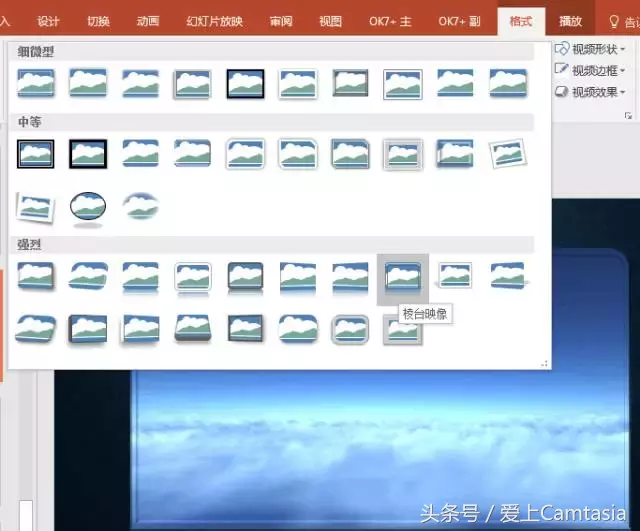Click the 强烈 section header

point(271,244)
